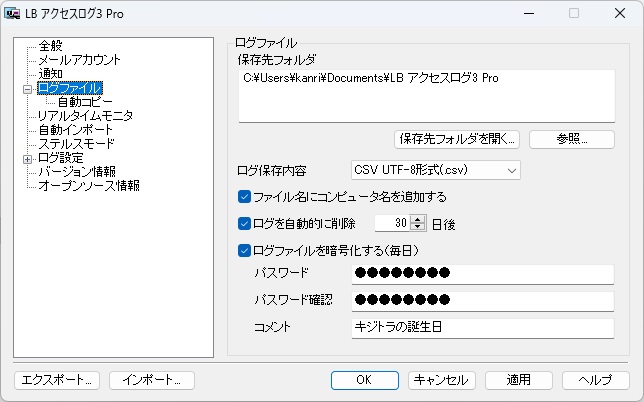Open バージョン情報 page
This screenshot has height=402, width=644.
pyautogui.click(x=77, y=172)
